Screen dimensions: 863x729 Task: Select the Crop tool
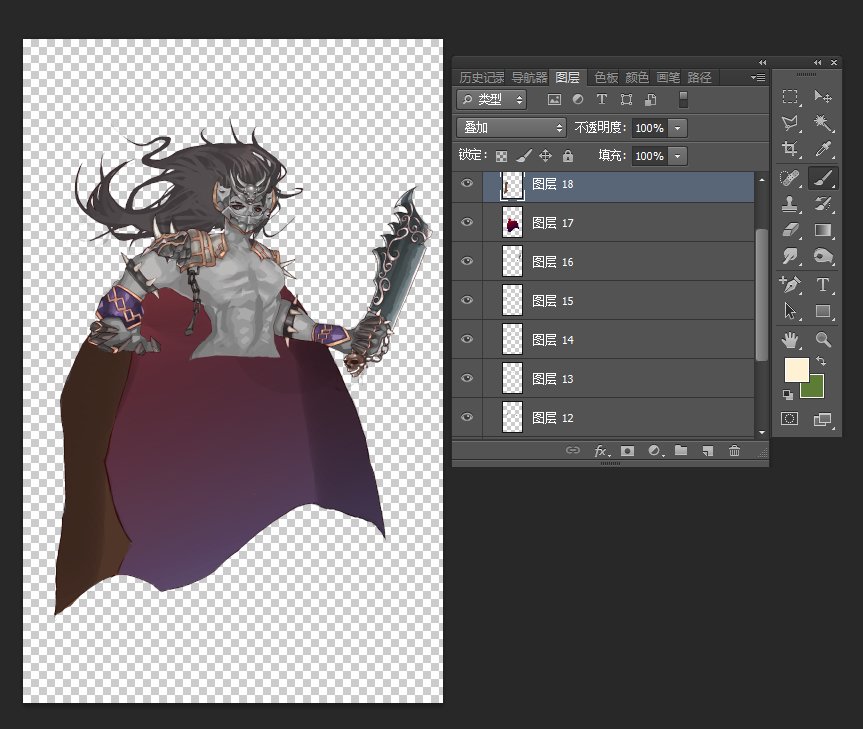pyautogui.click(x=790, y=149)
